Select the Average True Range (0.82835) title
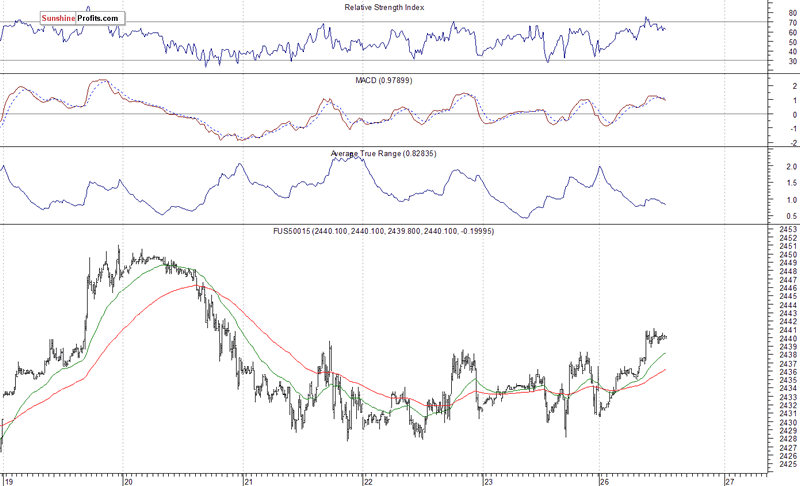 click(384, 153)
